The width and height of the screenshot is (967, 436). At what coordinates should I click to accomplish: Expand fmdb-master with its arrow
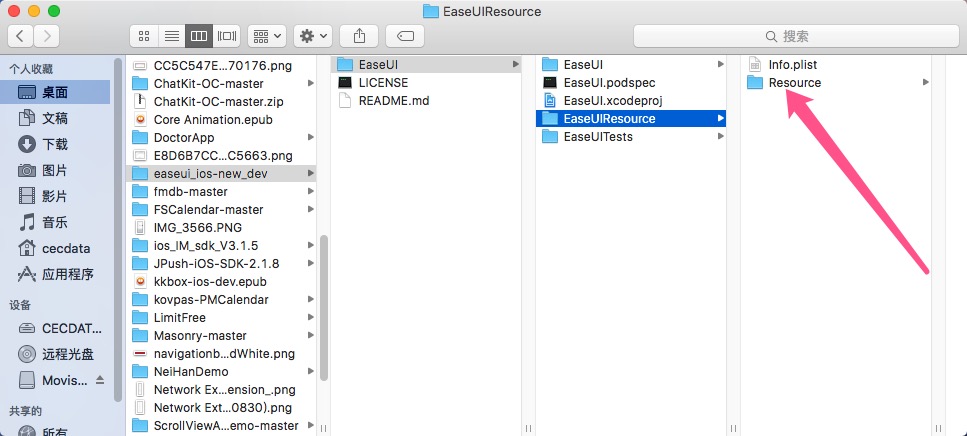(311, 192)
